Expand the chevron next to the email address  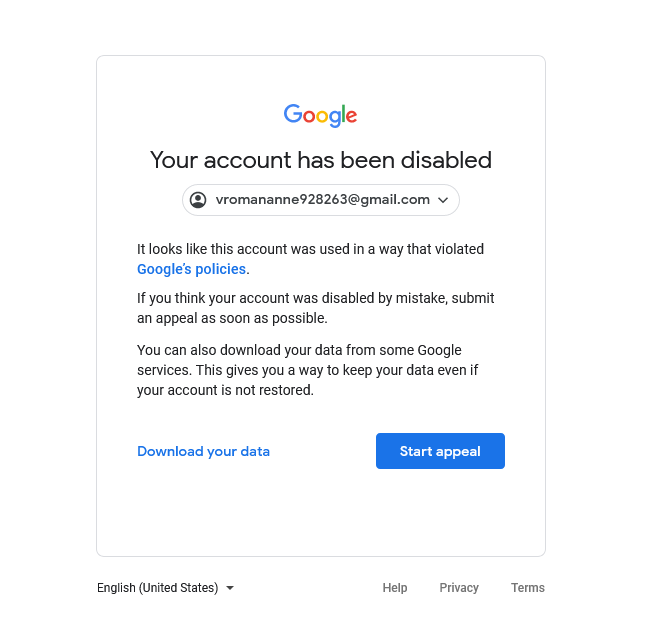point(443,200)
